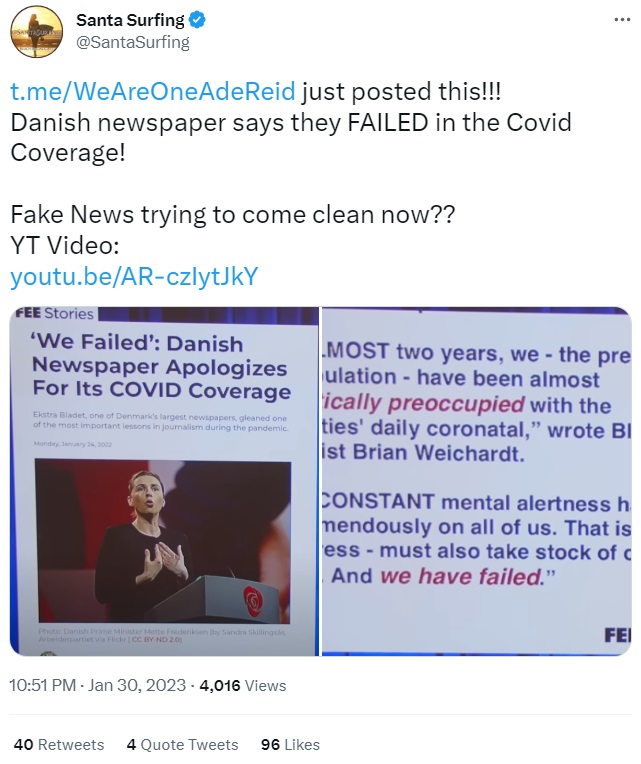This screenshot has height=764, width=641.
Task: Open the left 'We Failed' article image
Action: pos(164,481)
